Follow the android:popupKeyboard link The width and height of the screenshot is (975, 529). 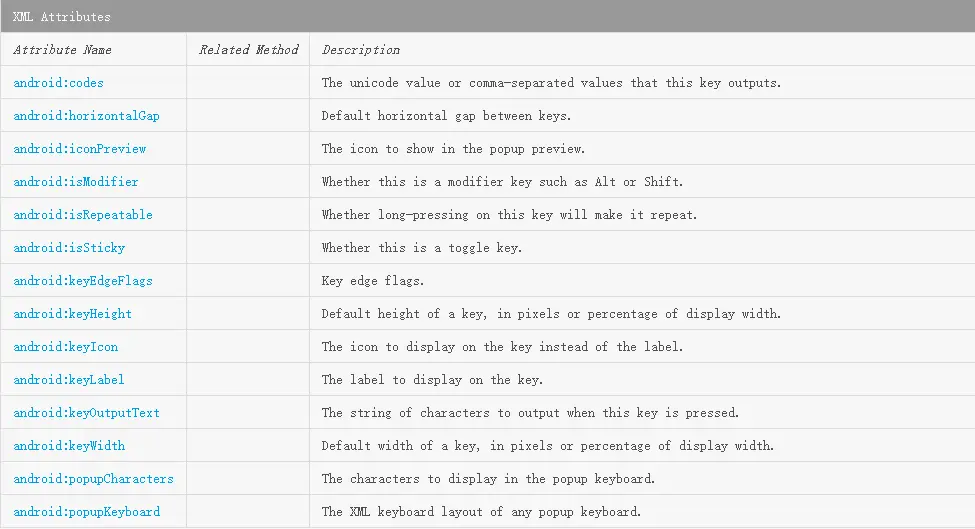click(x=86, y=512)
